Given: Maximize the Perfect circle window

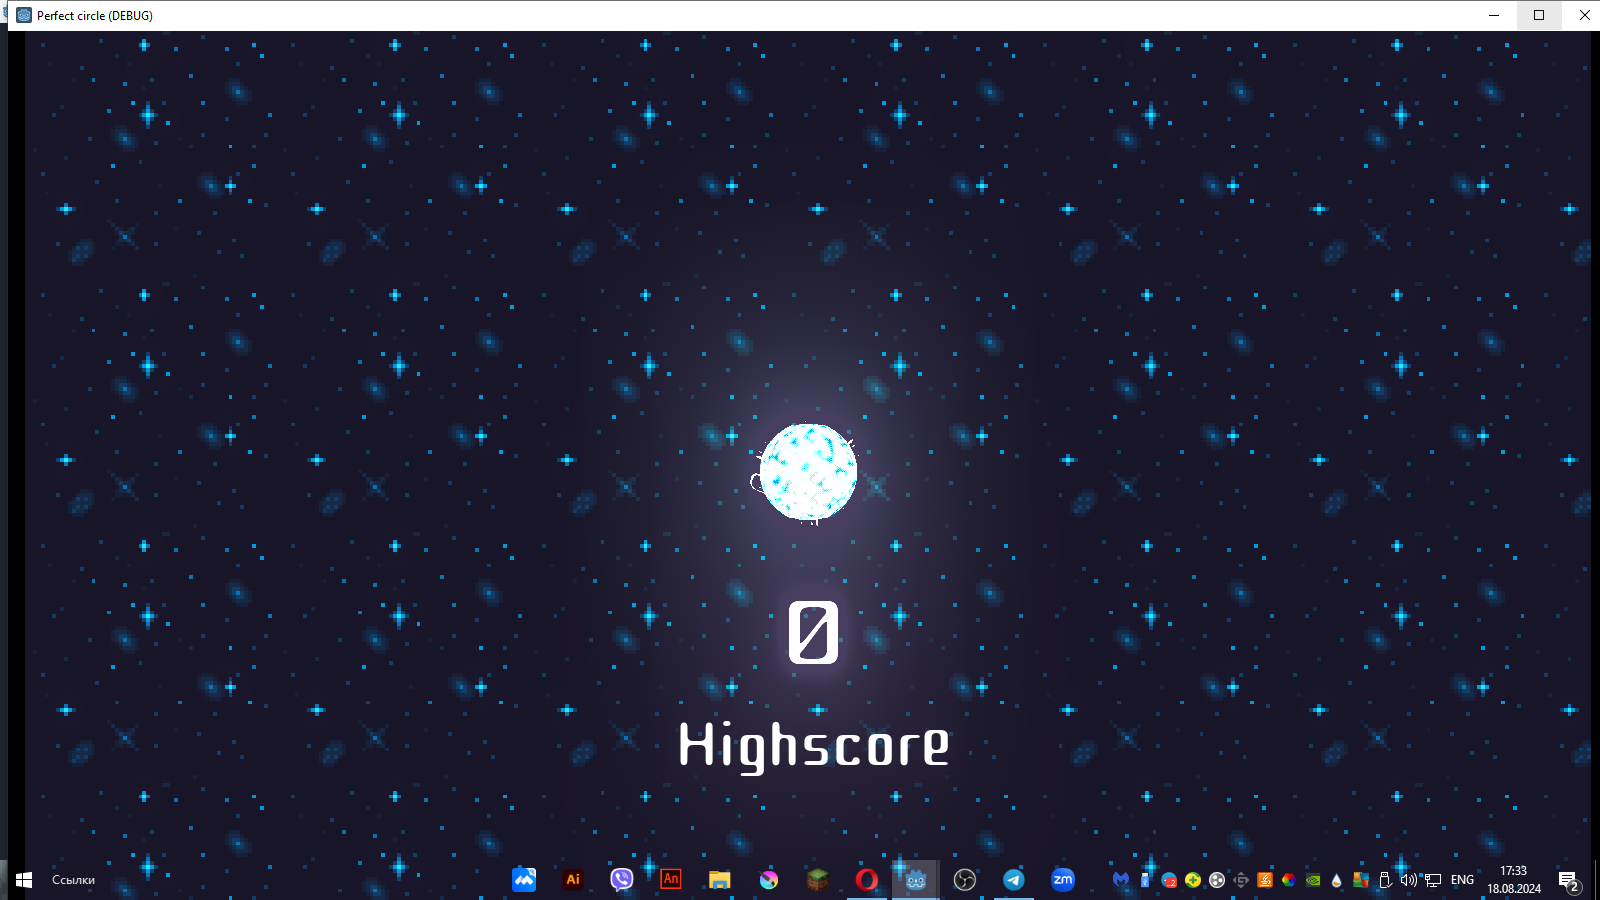Looking at the screenshot, I should coord(1539,15).
